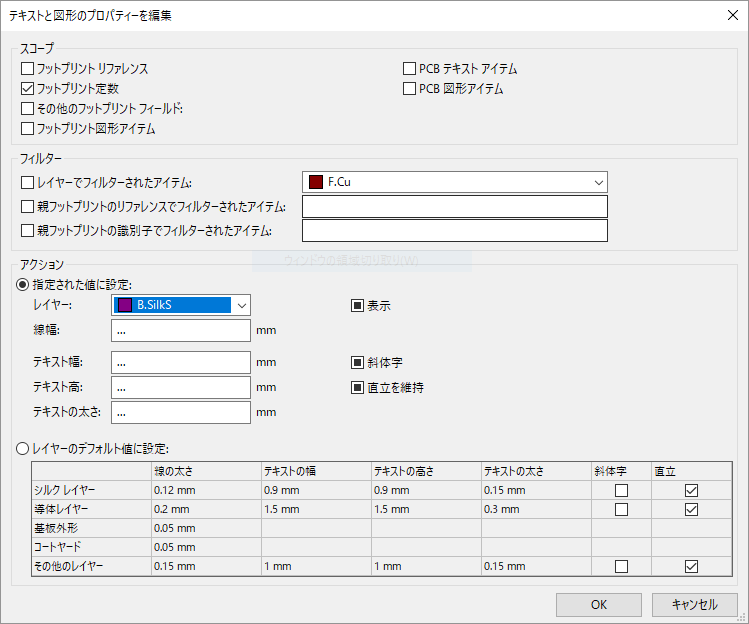
Task: Click 0.05 mm cell in 基板外形 row
Action: pyautogui.click(x=206, y=528)
